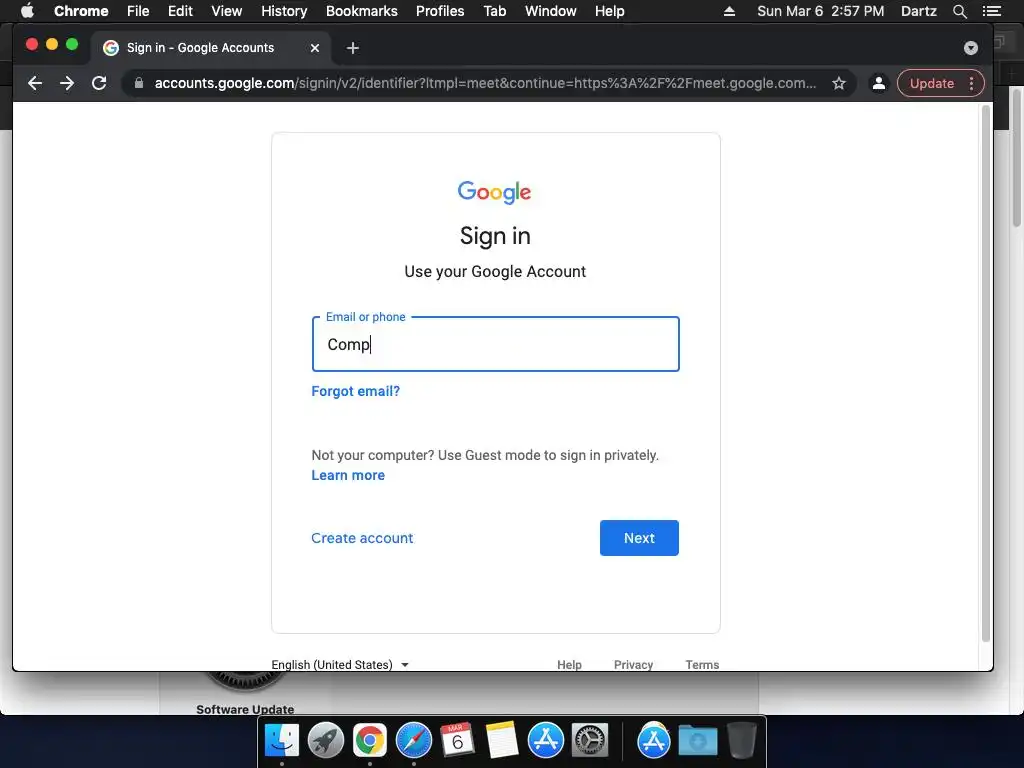Open the tab search down-arrow button
1024x768 pixels.
click(970, 48)
